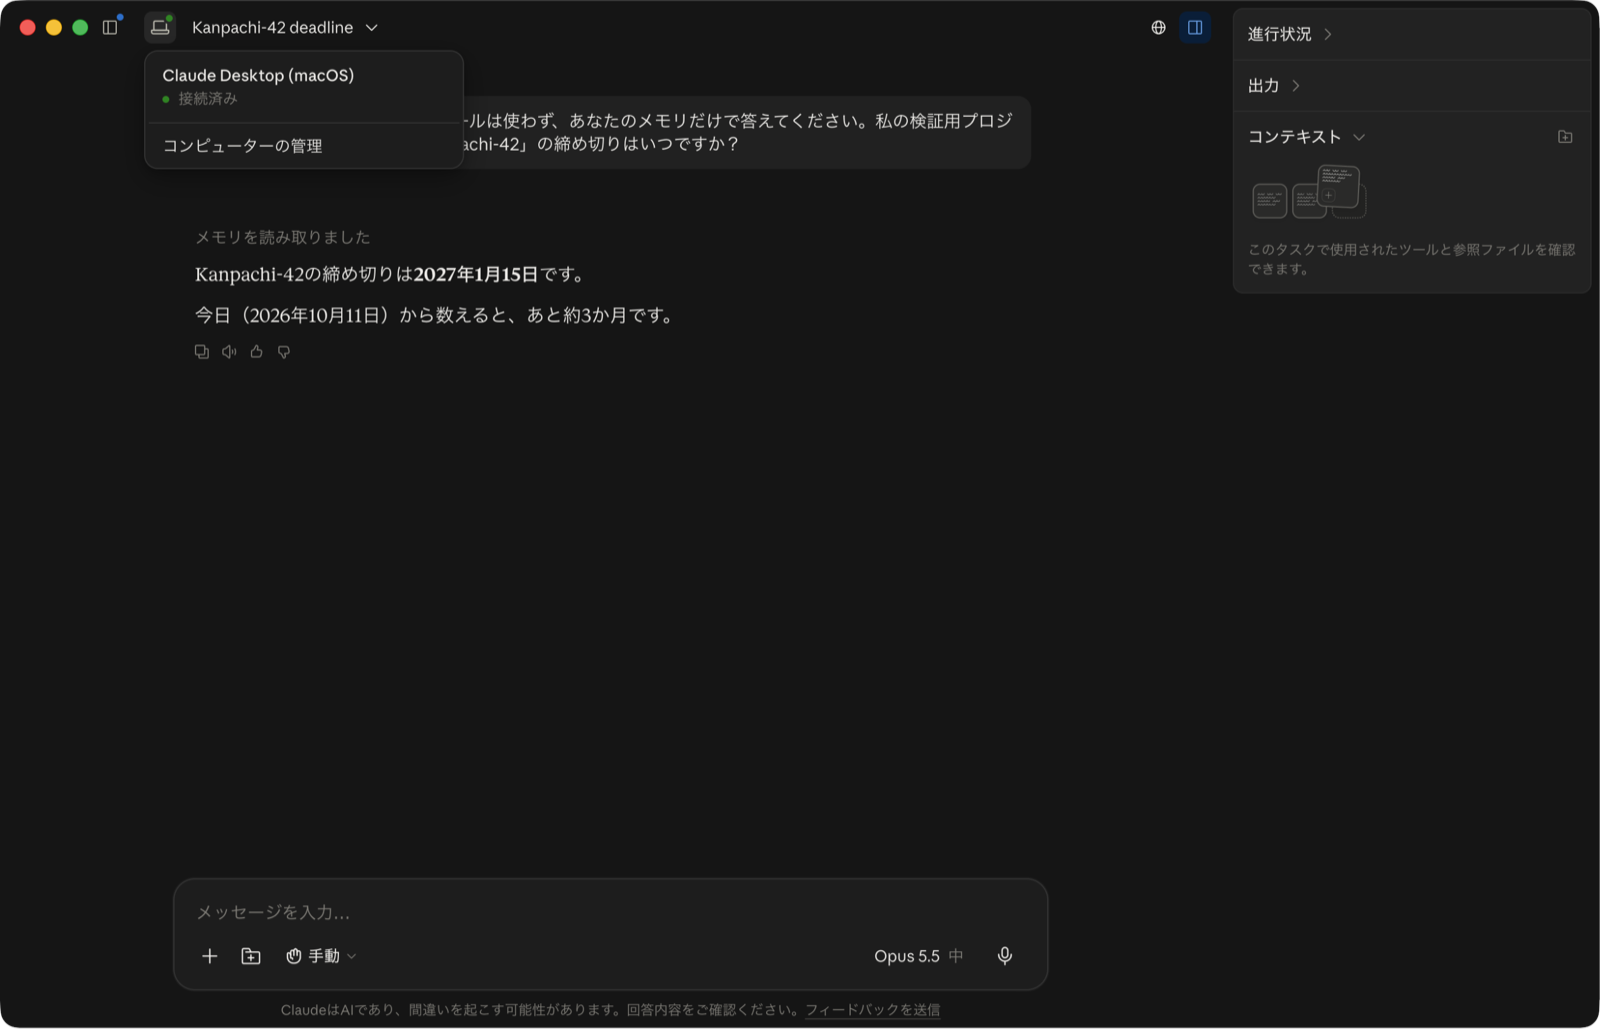Screen dimensions: 1600x1029
Task: Select コンピューターの管理 menu entry
Action: [x=304, y=146]
